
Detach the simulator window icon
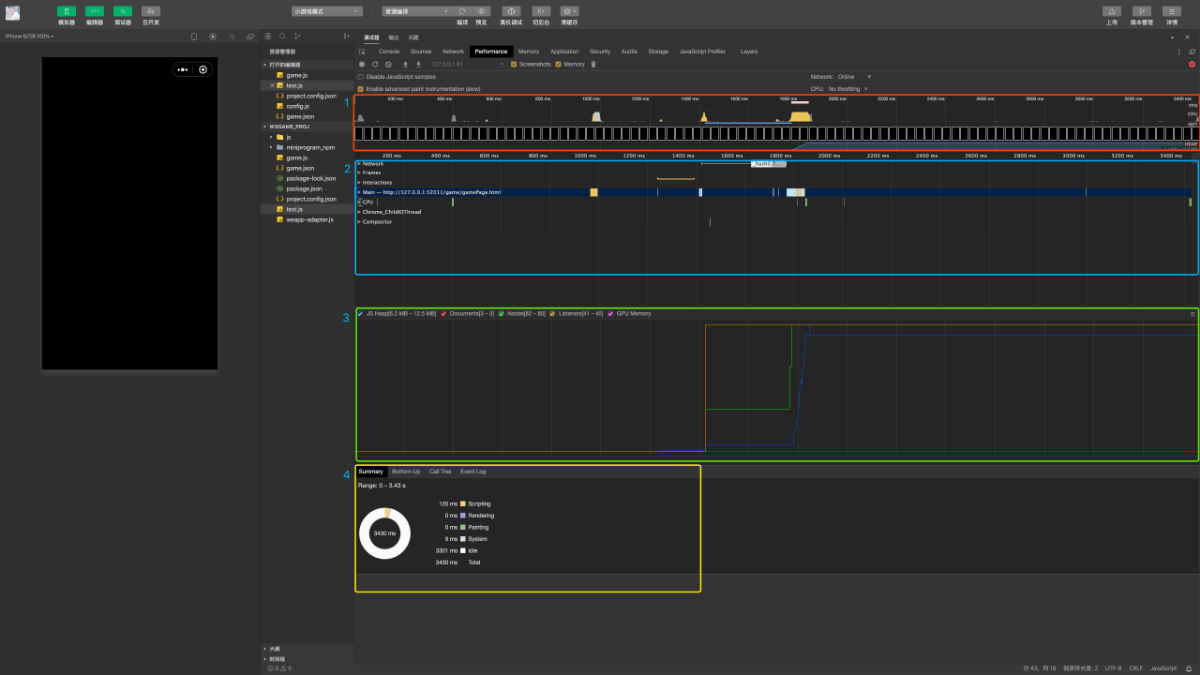point(249,37)
